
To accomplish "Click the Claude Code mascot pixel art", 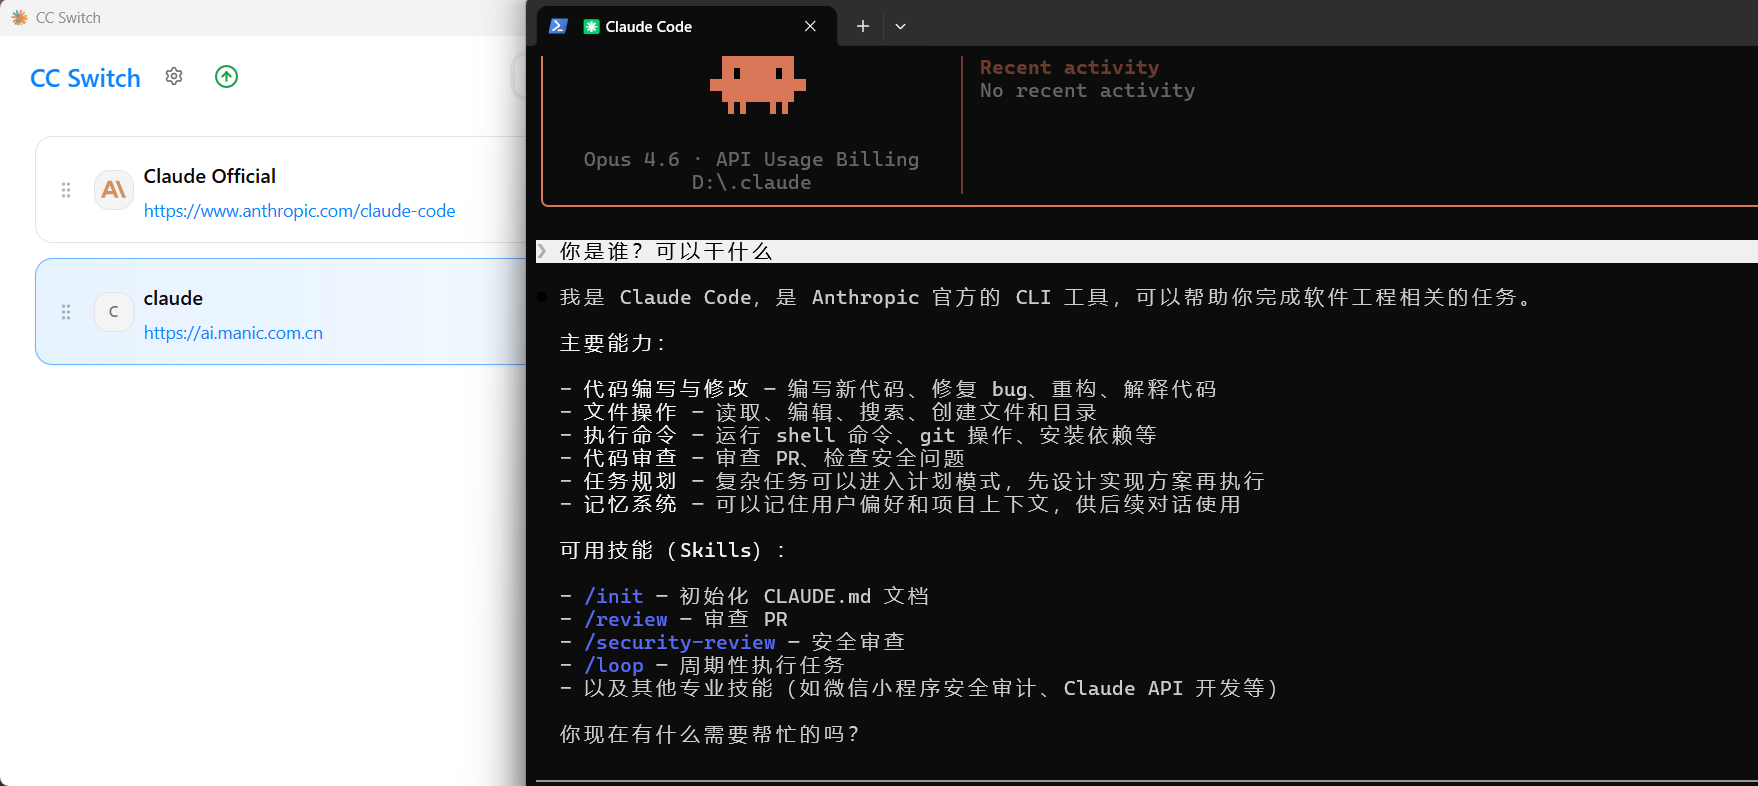I will pos(758,85).
